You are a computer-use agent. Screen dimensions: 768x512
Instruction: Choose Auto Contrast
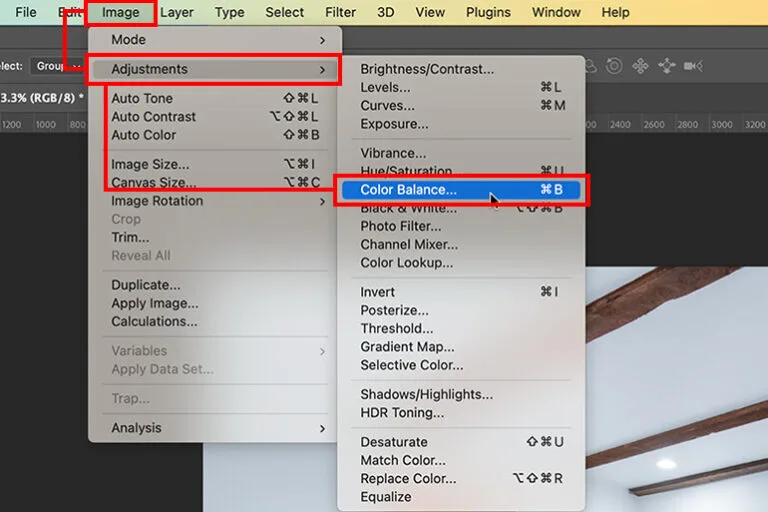[x=216, y=117]
